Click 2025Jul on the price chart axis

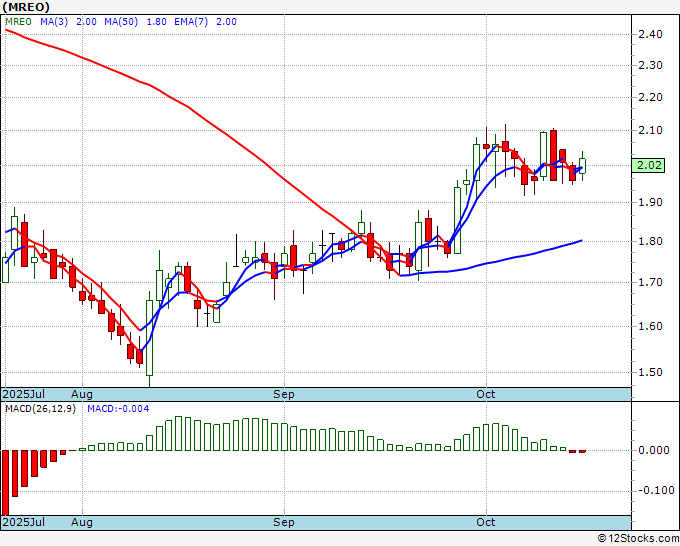click(x=24, y=394)
